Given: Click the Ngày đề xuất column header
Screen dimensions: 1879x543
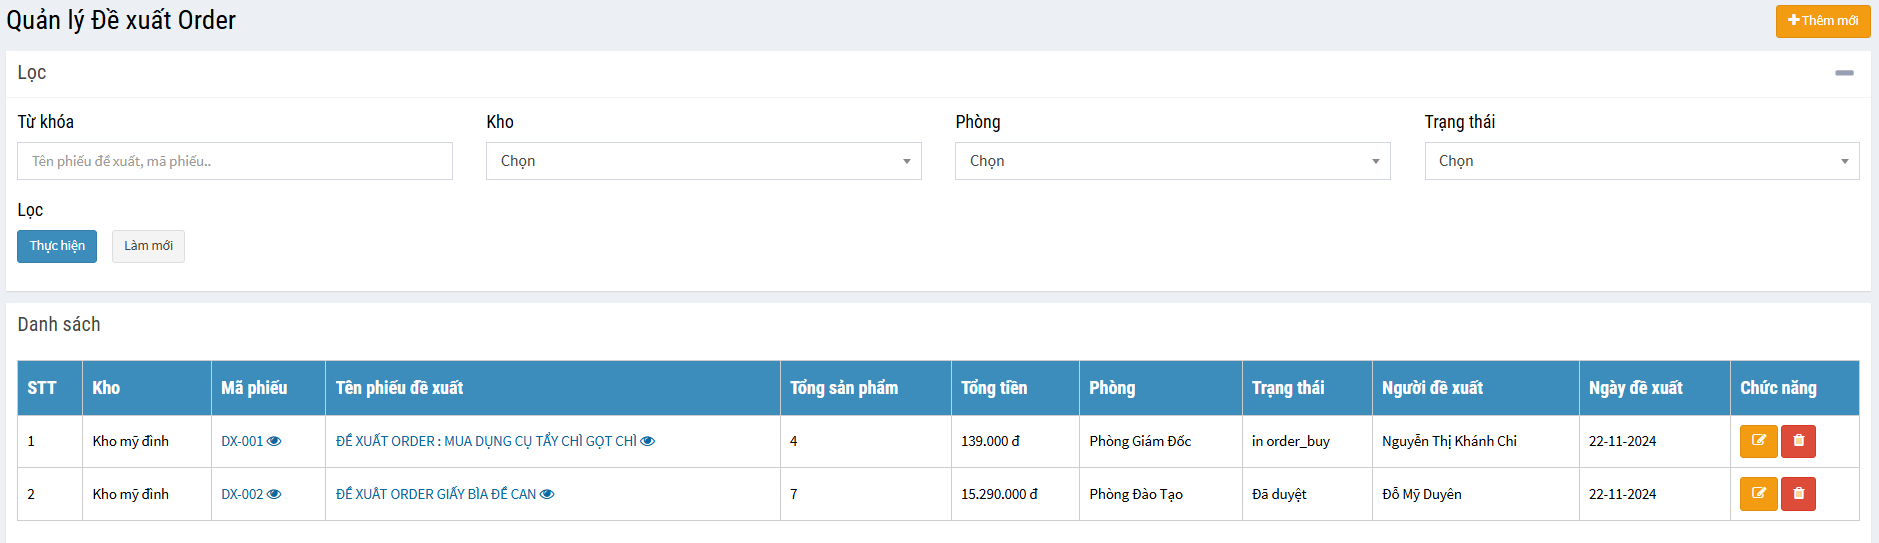Looking at the screenshot, I should point(1635,388).
